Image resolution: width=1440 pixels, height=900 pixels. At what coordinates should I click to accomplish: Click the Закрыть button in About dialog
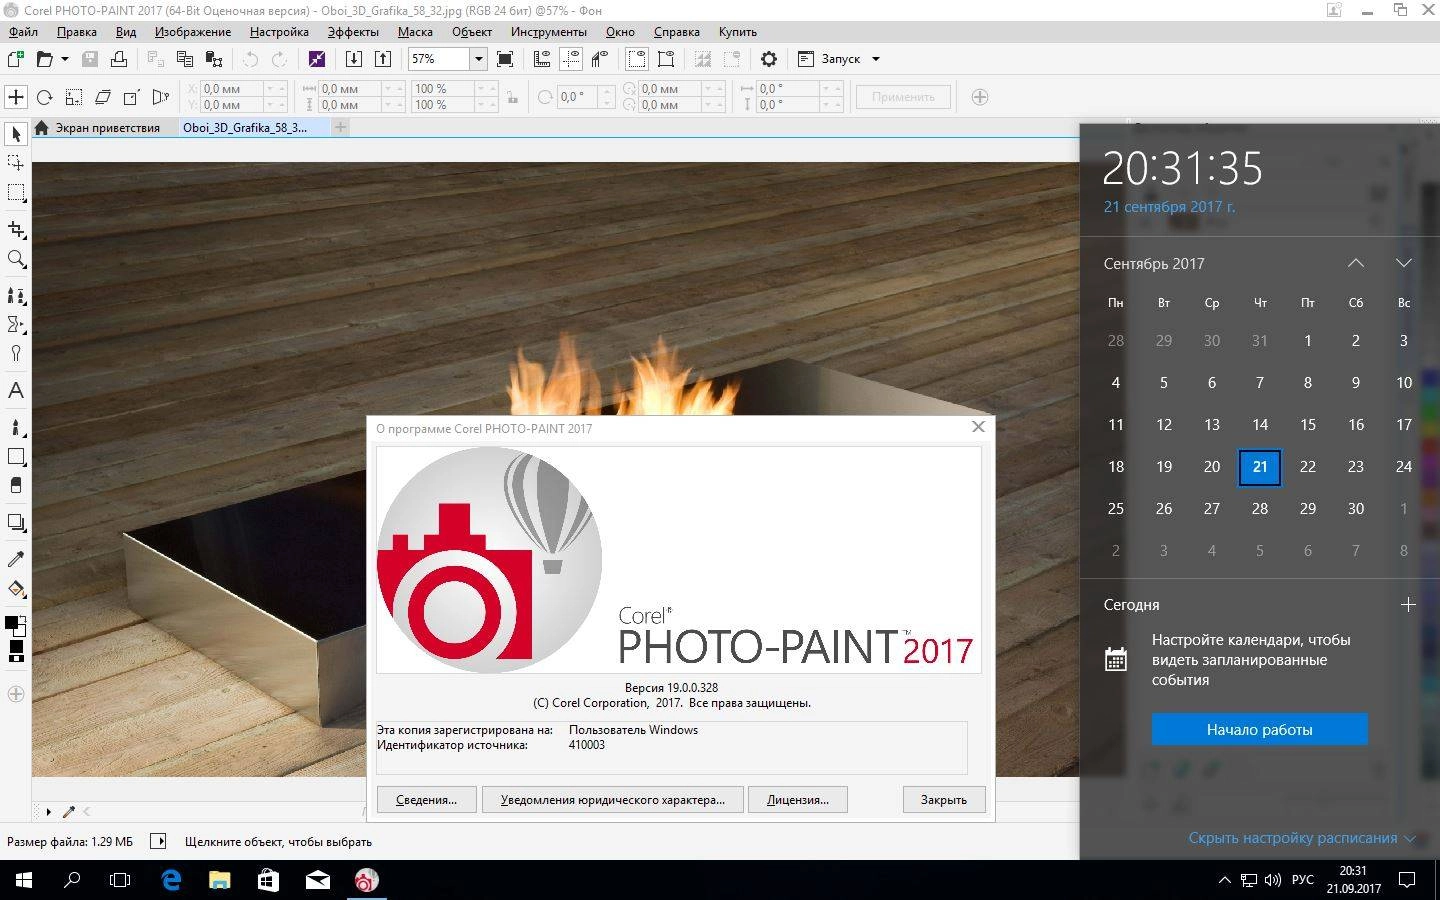click(x=944, y=799)
